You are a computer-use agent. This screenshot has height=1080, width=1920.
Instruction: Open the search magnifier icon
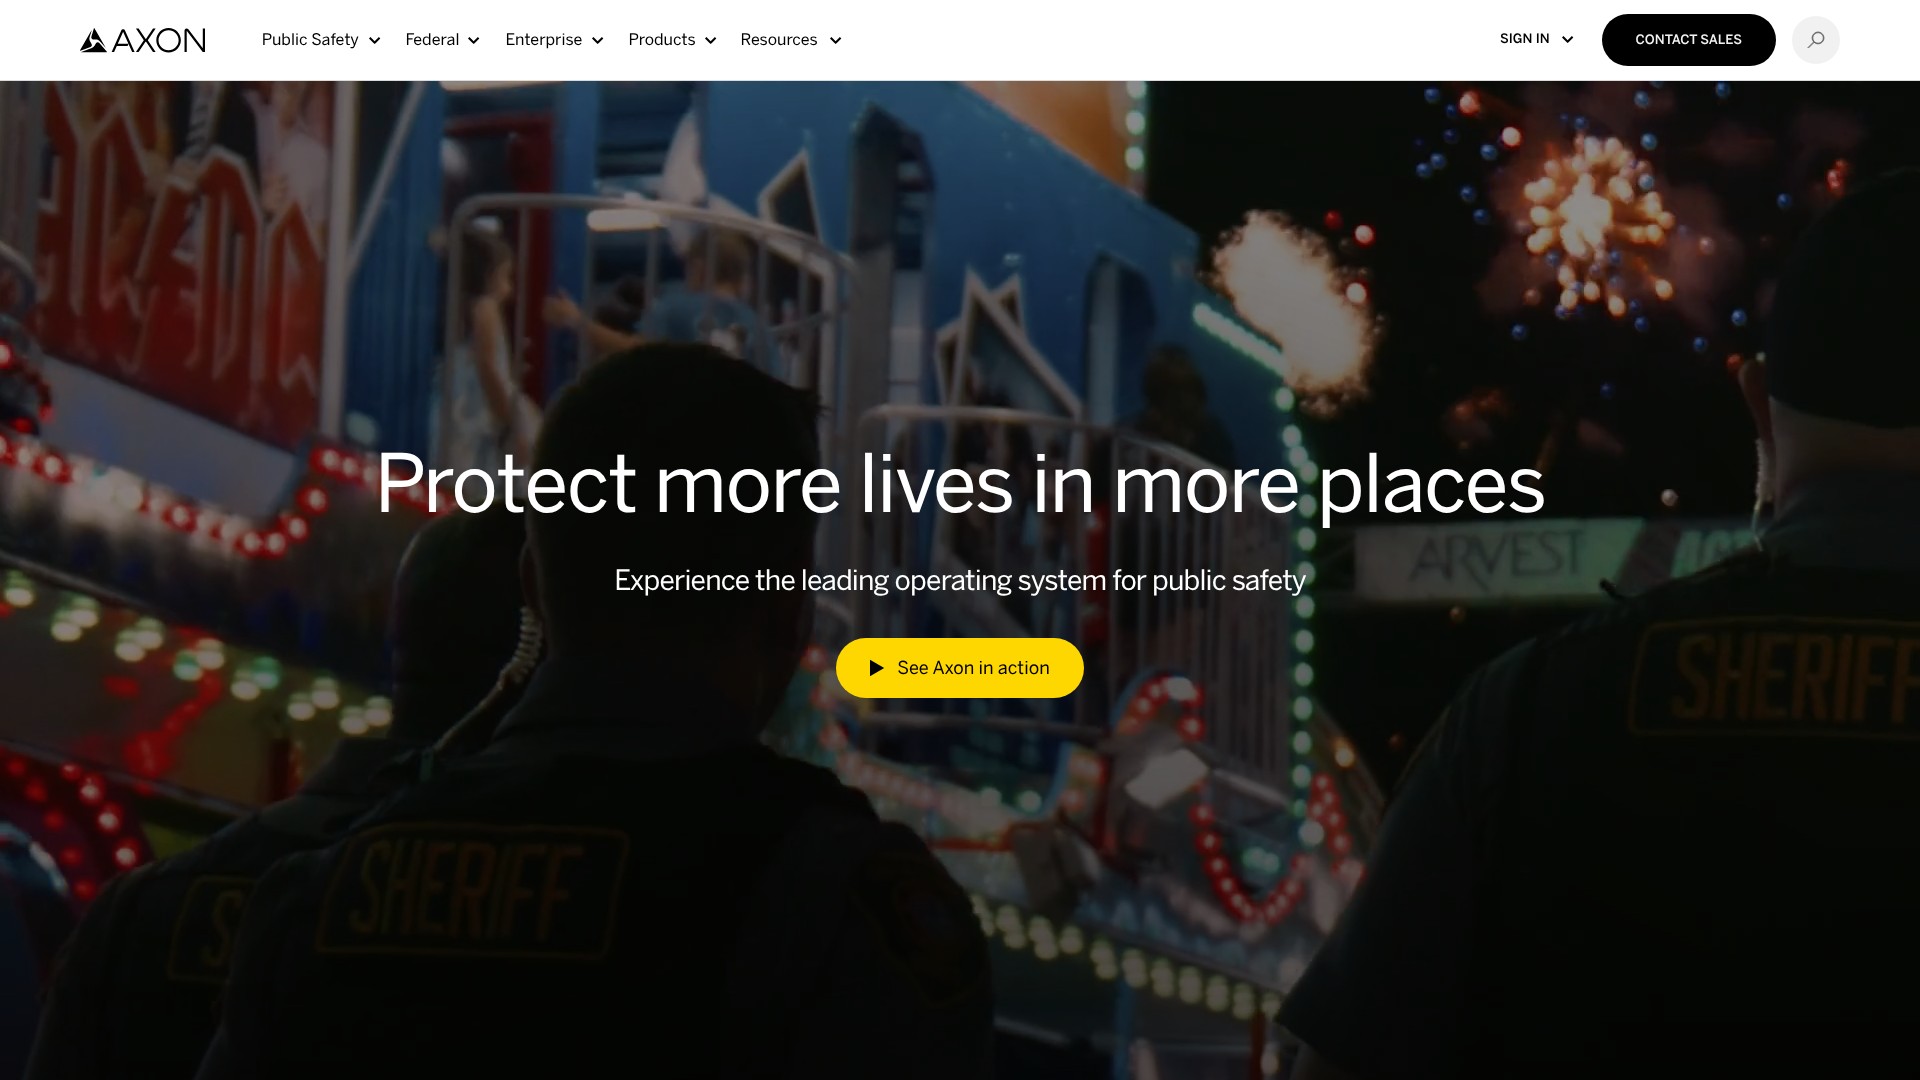pyautogui.click(x=1815, y=40)
